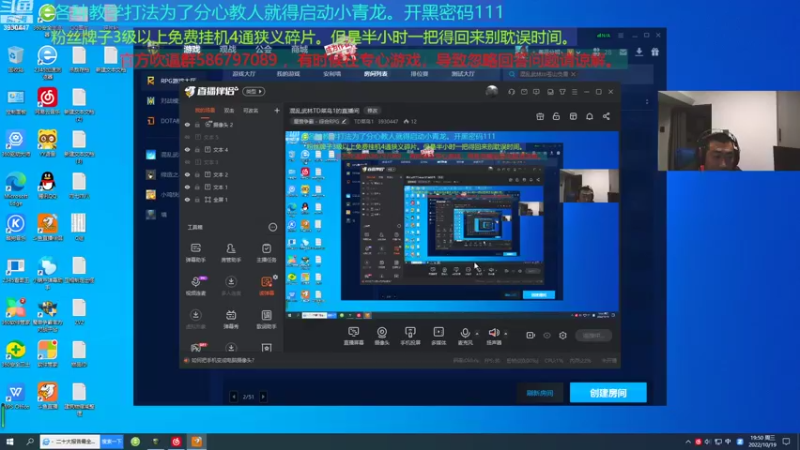Click the 修改 button beside room title
Screen dimensions: 800x450
[x=372, y=111]
